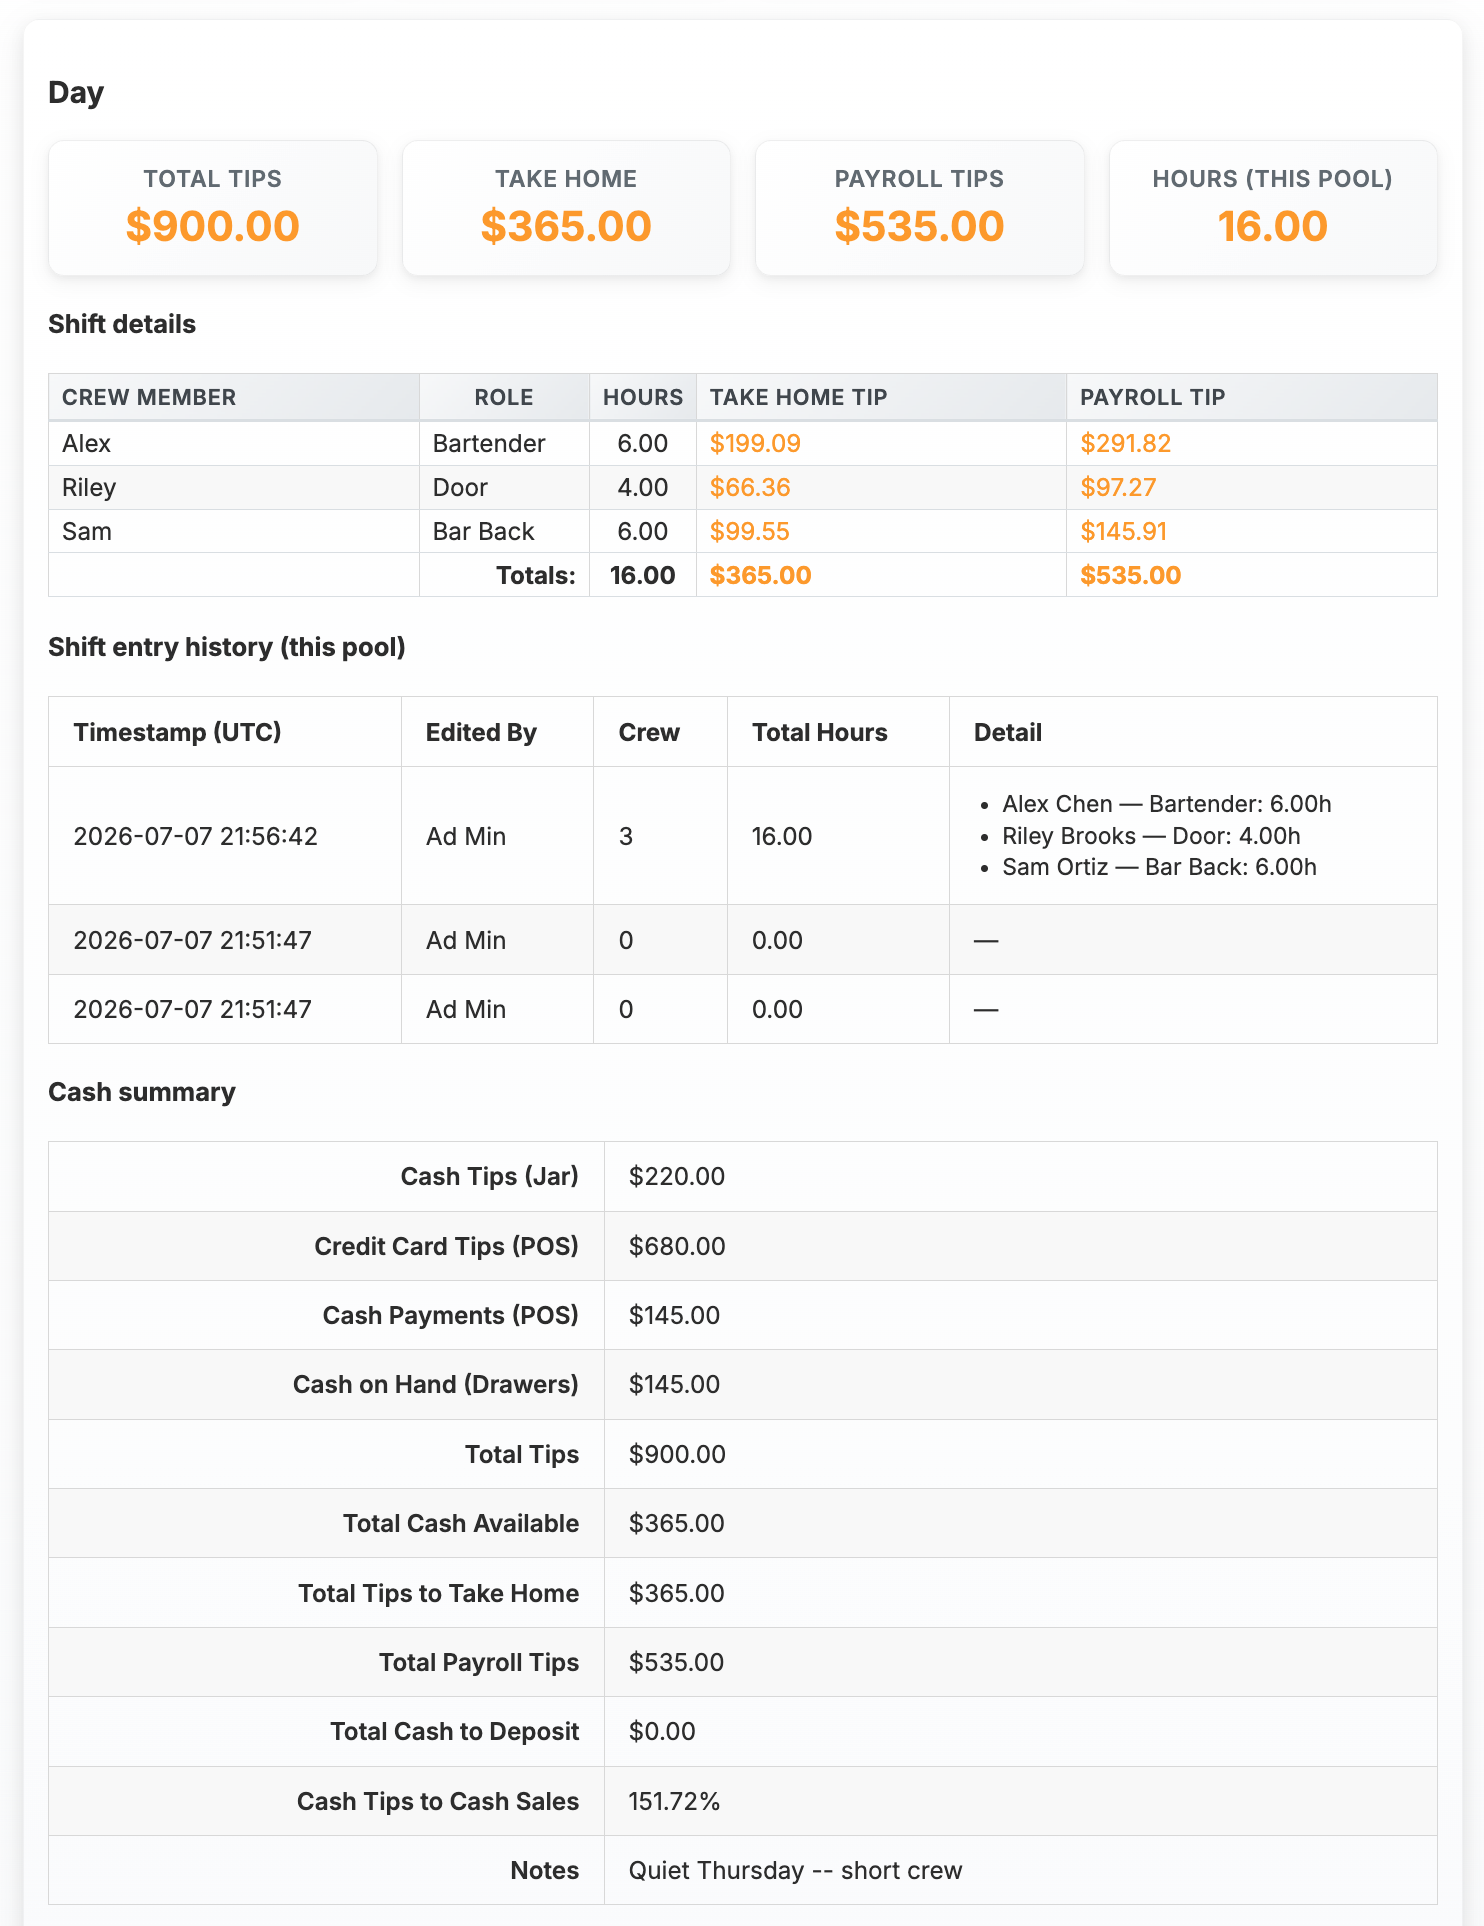The image size is (1484, 1926).
Task: Click the Cash Payments (POS) label
Action: pyautogui.click(x=450, y=1315)
